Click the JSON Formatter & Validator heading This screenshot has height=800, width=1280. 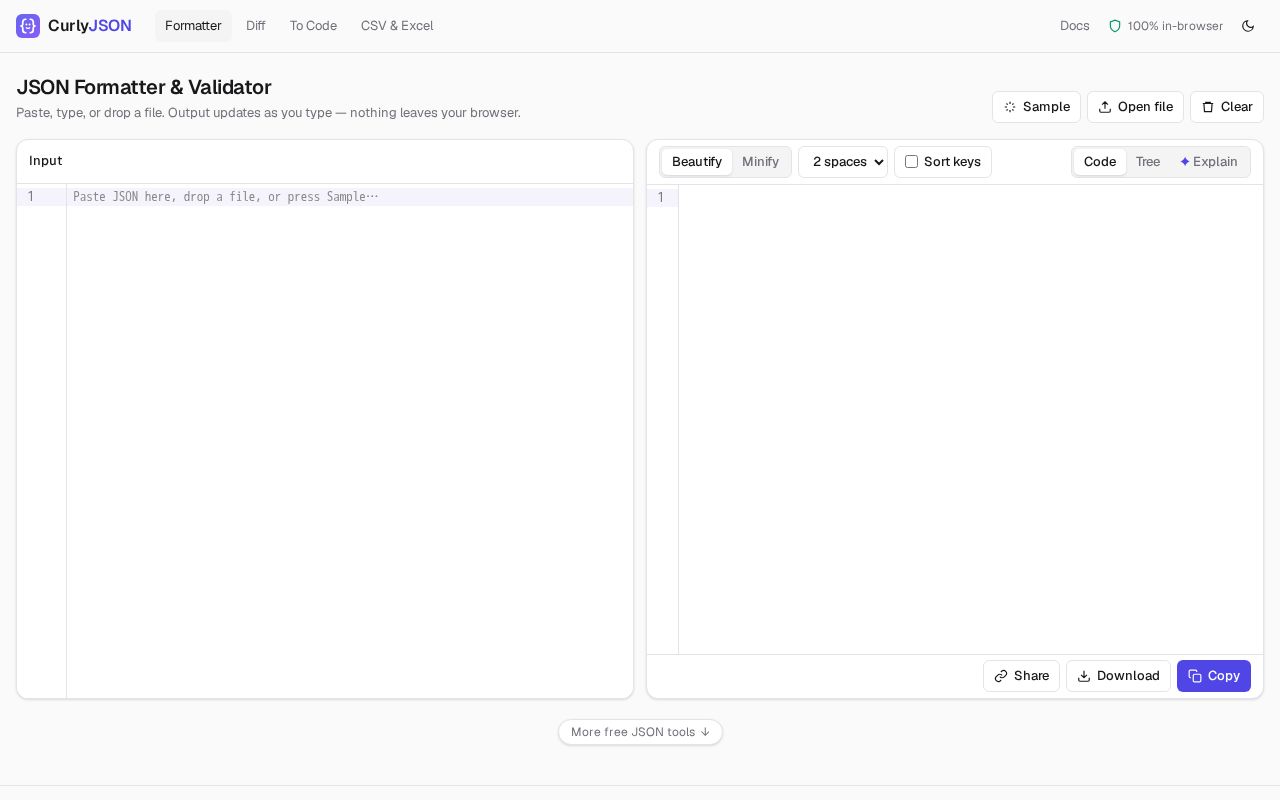(144, 87)
